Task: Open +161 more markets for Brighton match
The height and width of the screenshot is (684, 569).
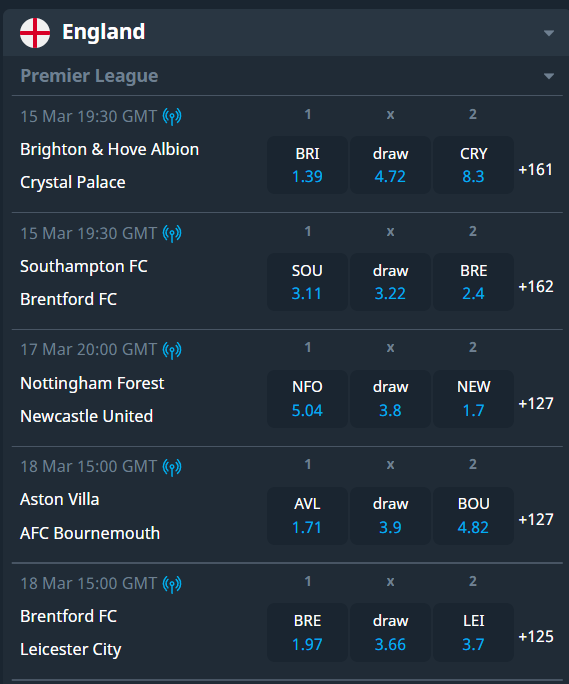Action: click(535, 169)
